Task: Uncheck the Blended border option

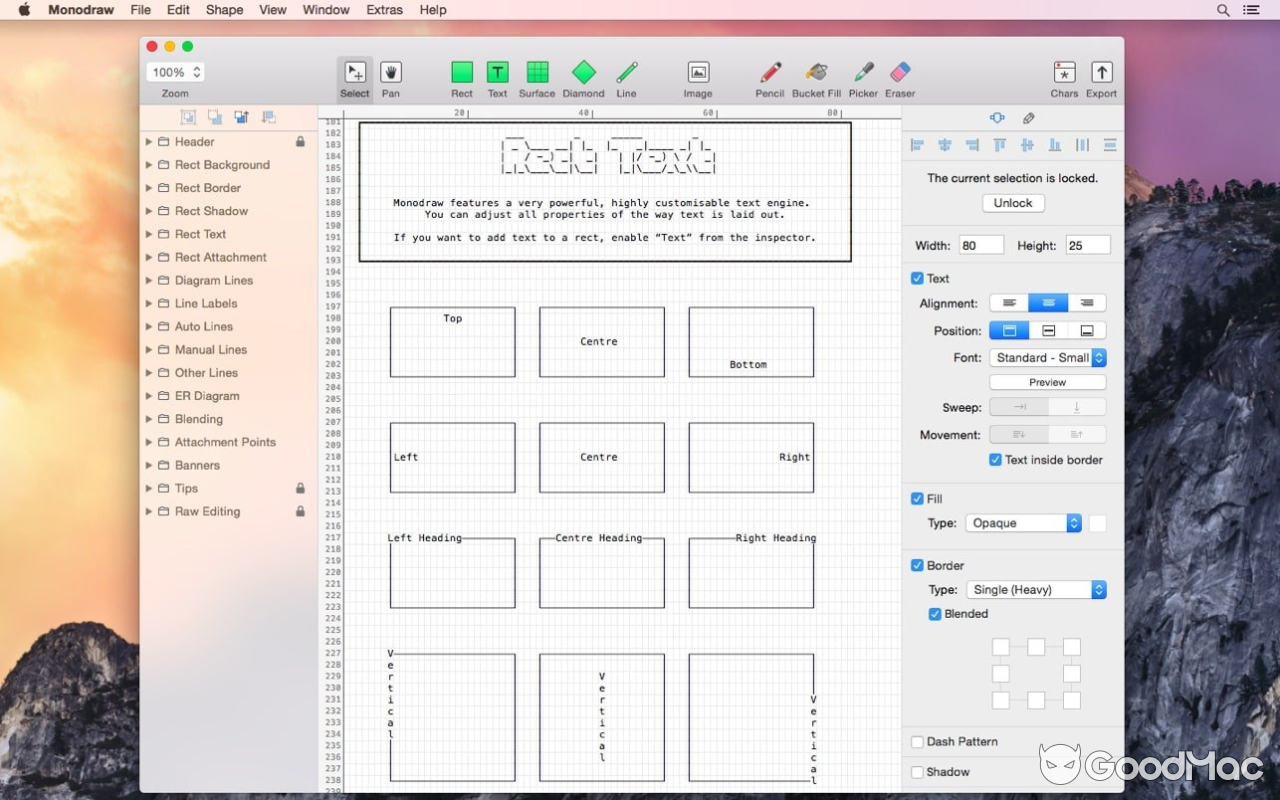Action: click(936, 614)
